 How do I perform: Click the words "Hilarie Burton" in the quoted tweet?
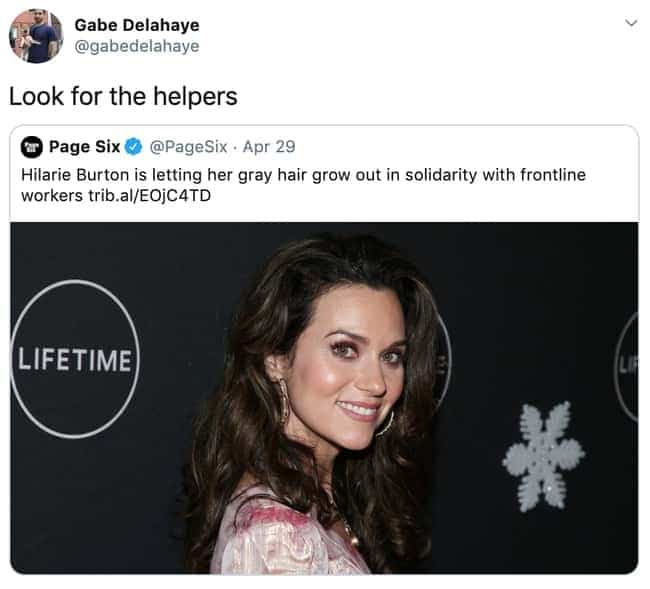(75, 175)
